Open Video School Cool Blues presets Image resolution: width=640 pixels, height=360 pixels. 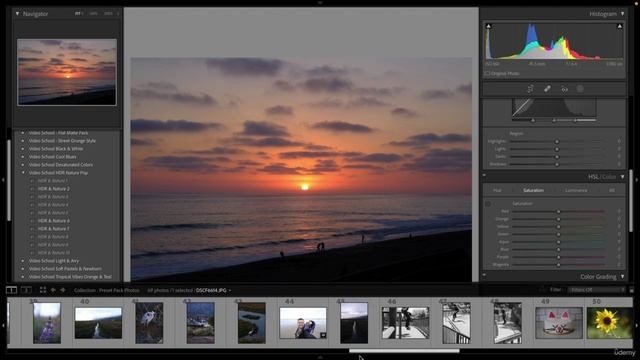(x=52, y=157)
